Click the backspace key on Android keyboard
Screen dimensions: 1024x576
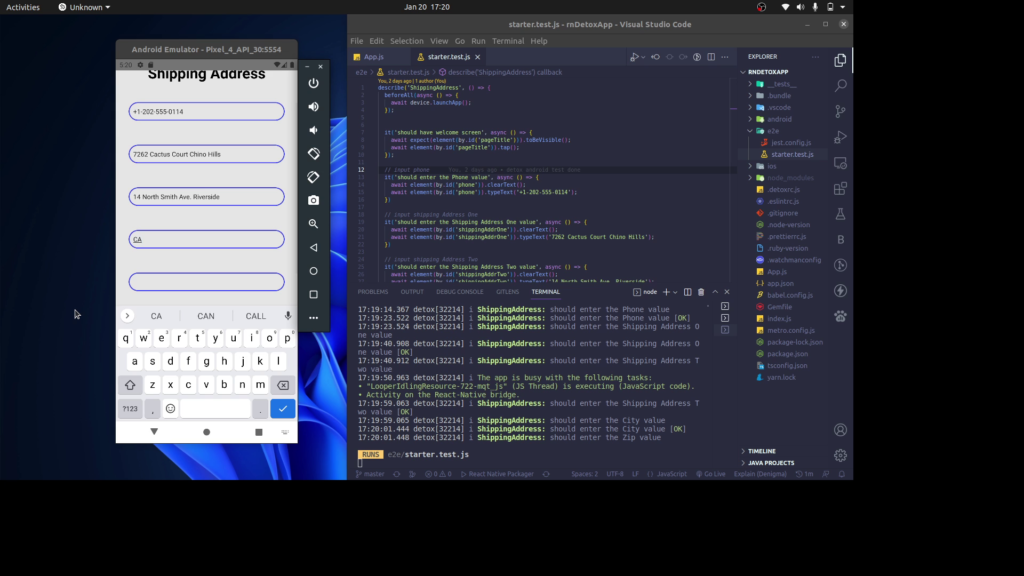[x=283, y=385]
